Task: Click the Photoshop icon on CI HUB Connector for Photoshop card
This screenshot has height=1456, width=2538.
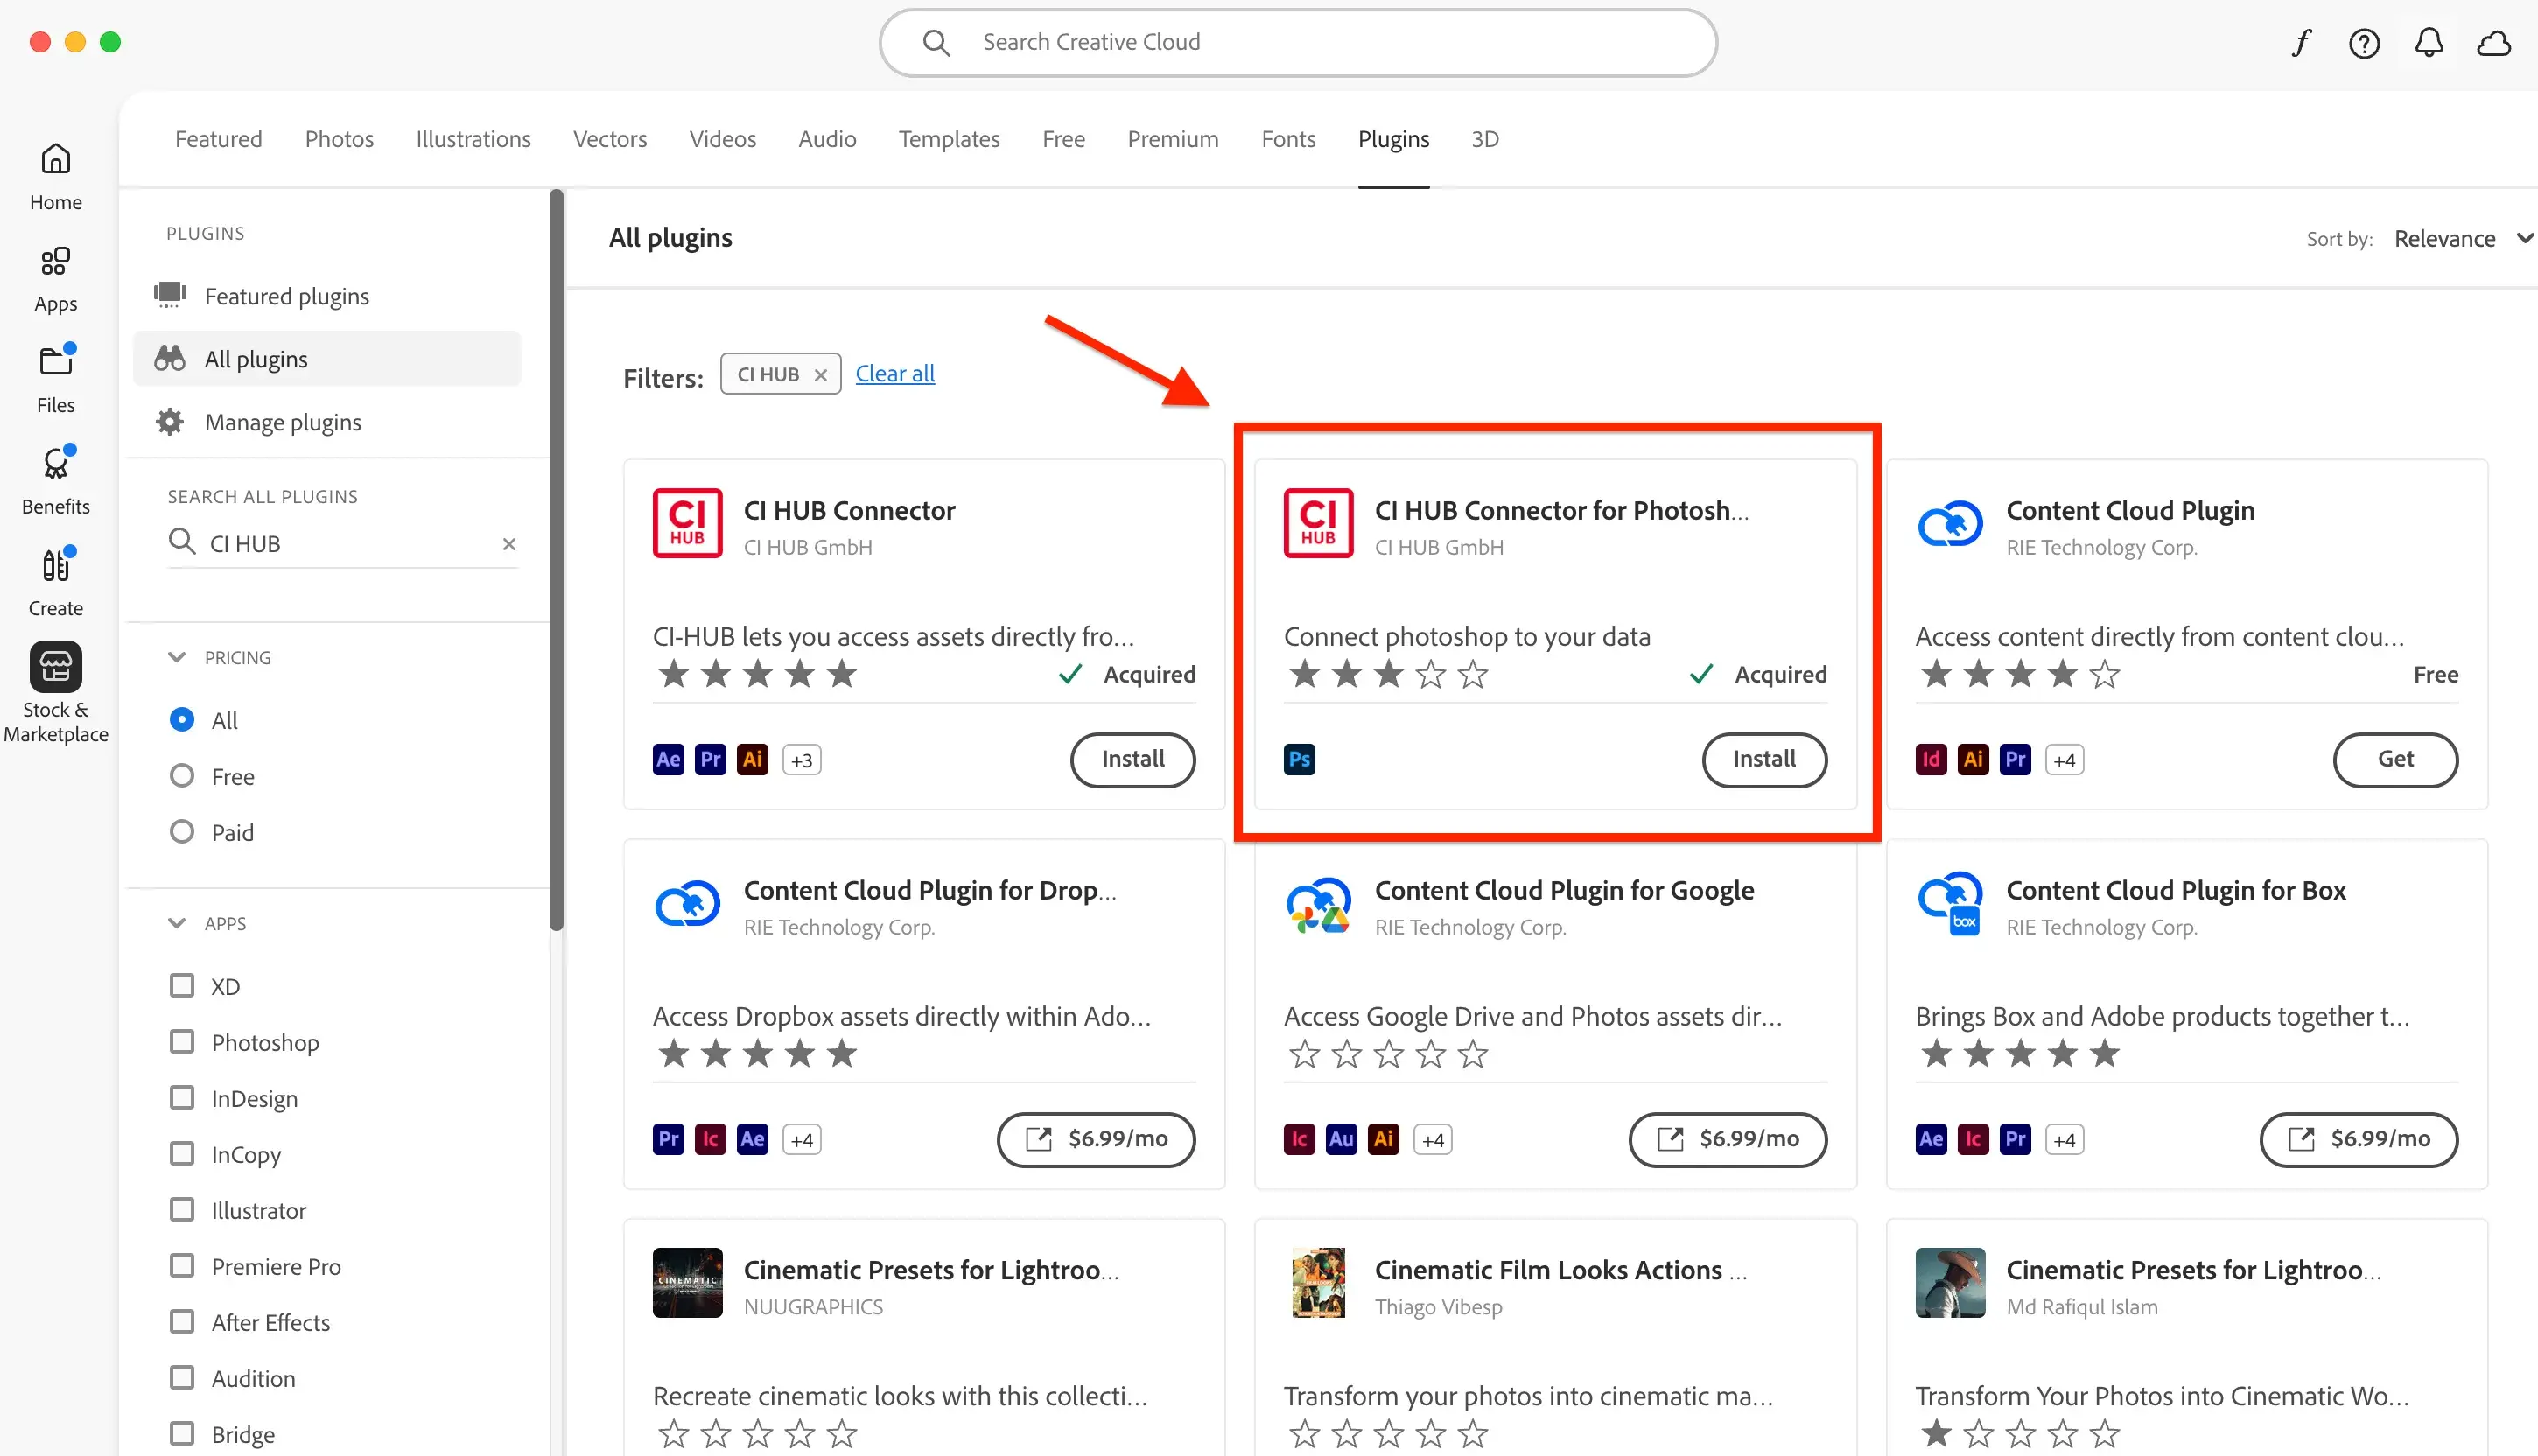Action: 1299,759
